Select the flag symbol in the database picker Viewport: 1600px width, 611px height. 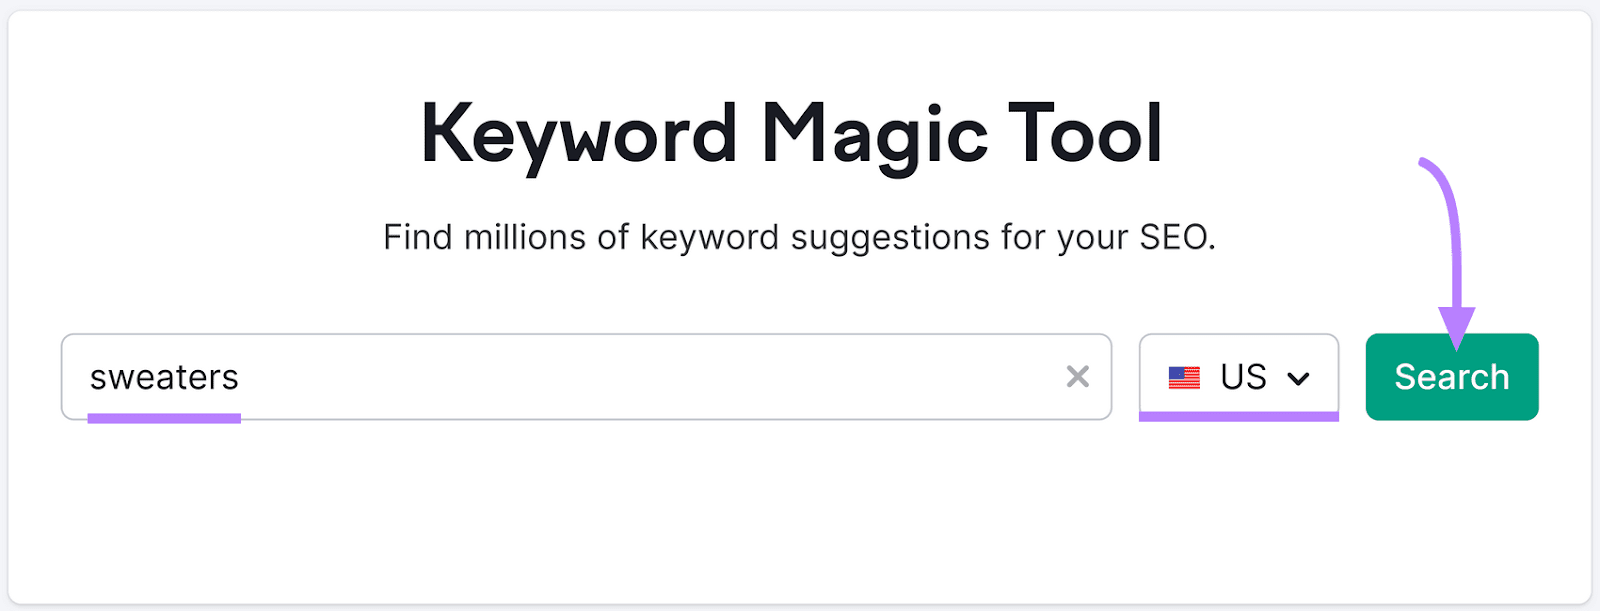(1185, 377)
